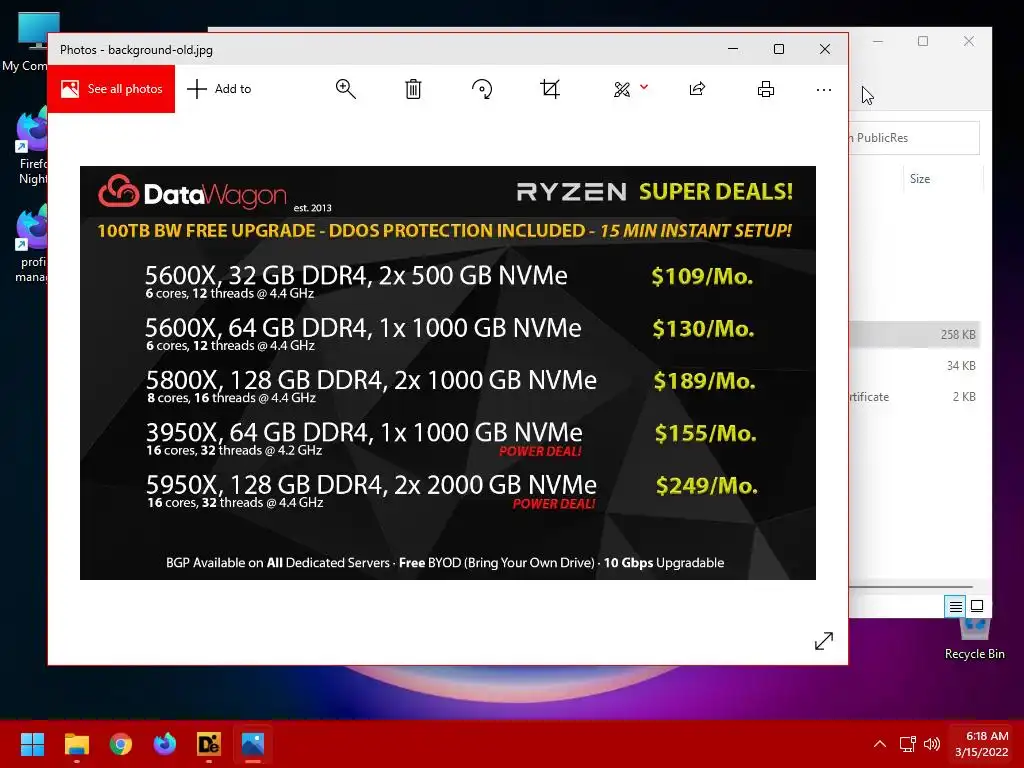Close the Photos window
The image size is (1024, 768).
[825, 49]
